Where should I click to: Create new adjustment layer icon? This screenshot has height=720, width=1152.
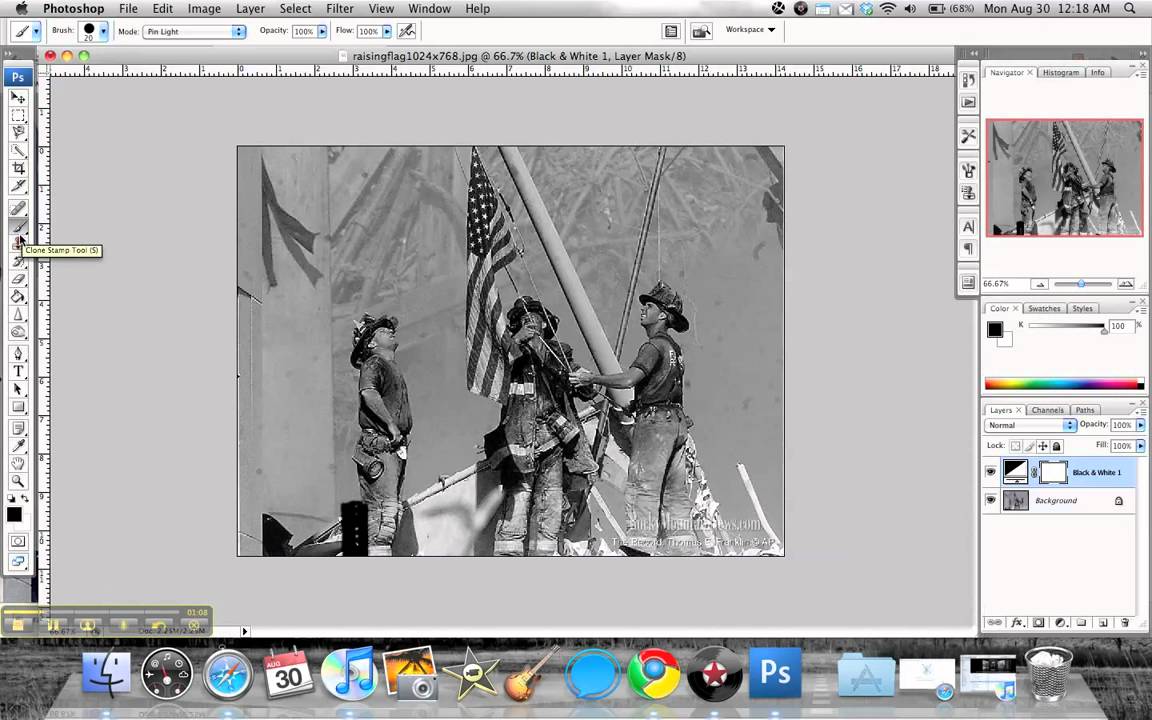pos(1060,622)
